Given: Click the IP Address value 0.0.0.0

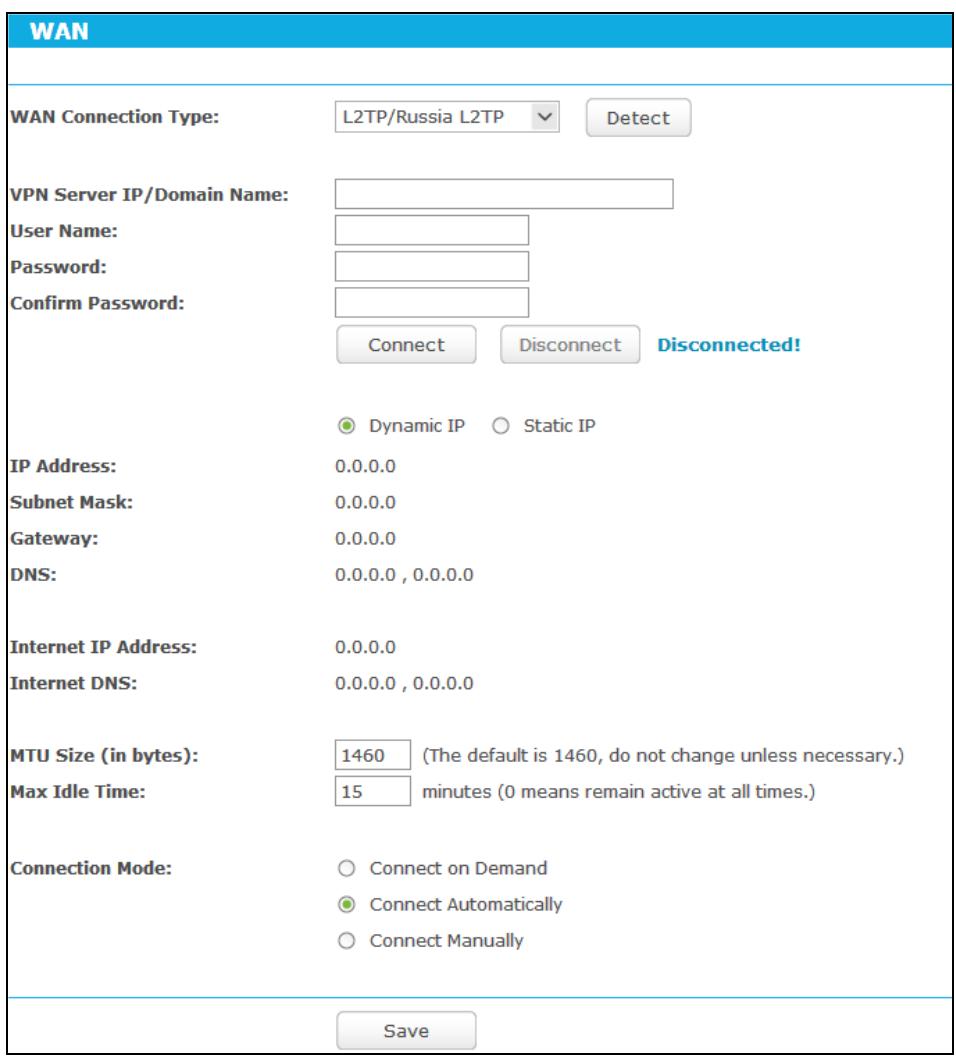Looking at the screenshot, I should pyautogui.click(x=366, y=466).
